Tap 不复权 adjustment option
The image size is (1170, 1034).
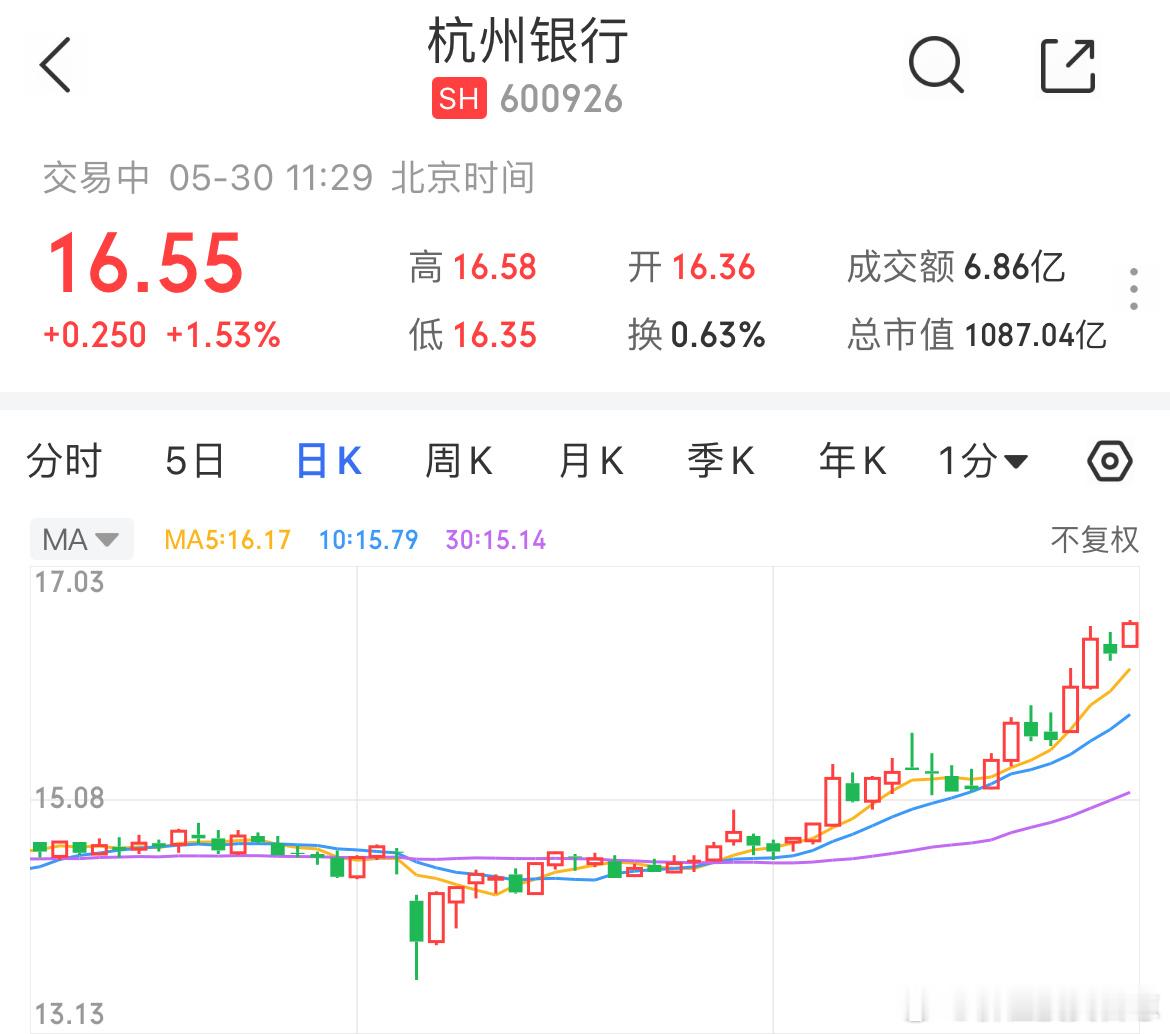[1095, 539]
